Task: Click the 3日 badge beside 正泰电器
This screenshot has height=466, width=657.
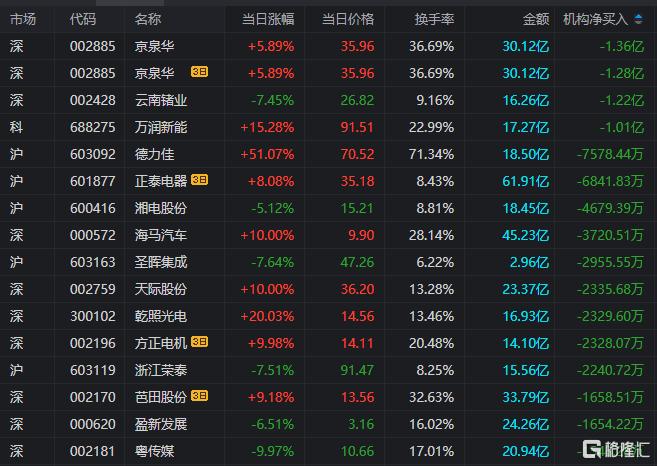Action: point(200,181)
